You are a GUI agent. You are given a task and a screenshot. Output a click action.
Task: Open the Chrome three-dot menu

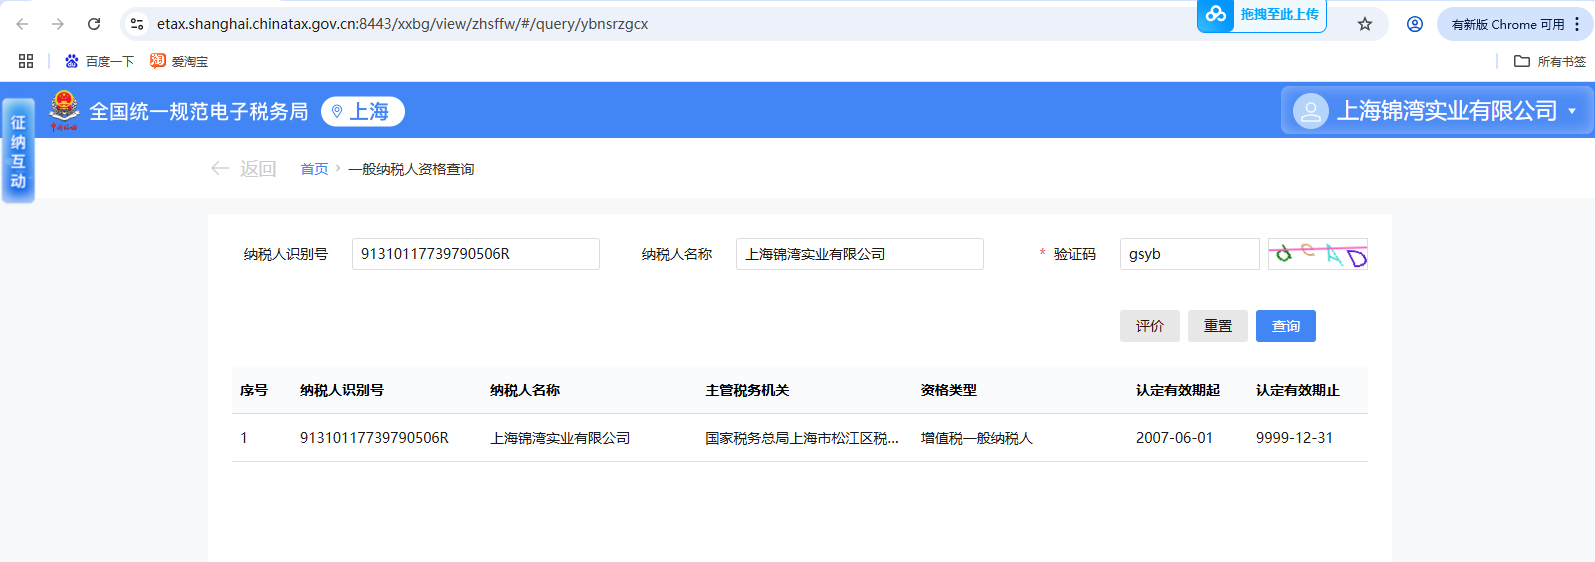click(x=1577, y=24)
